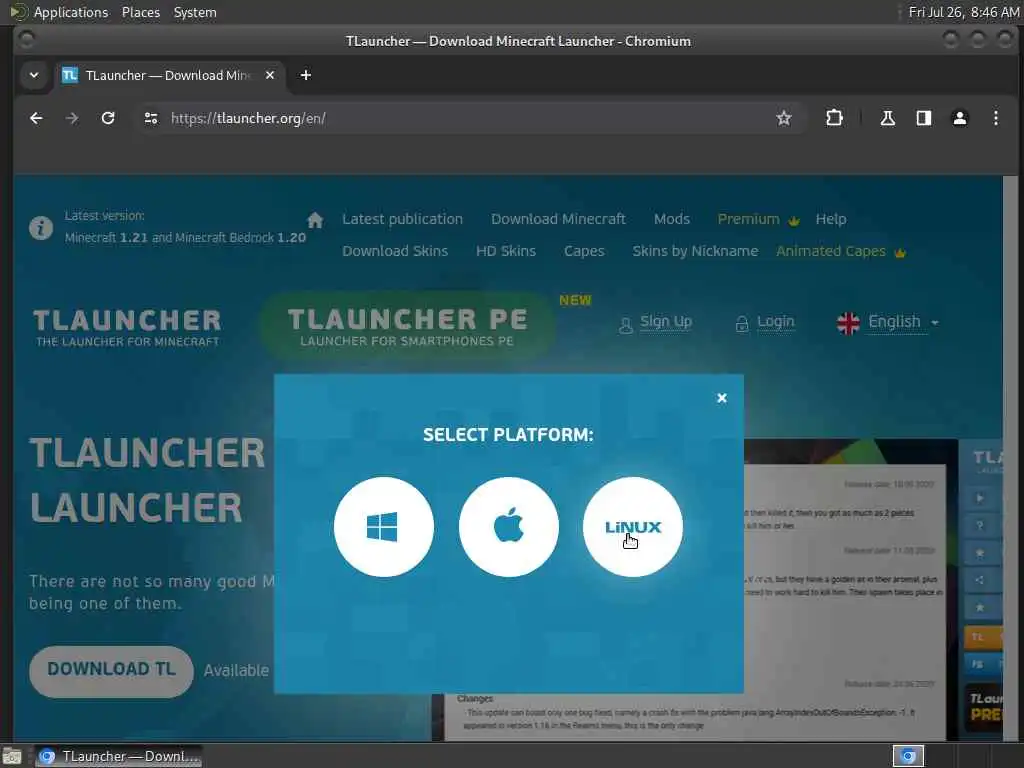Go to site home icon
The height and width of the screenshot is (768, 1024).
(315, 220)
